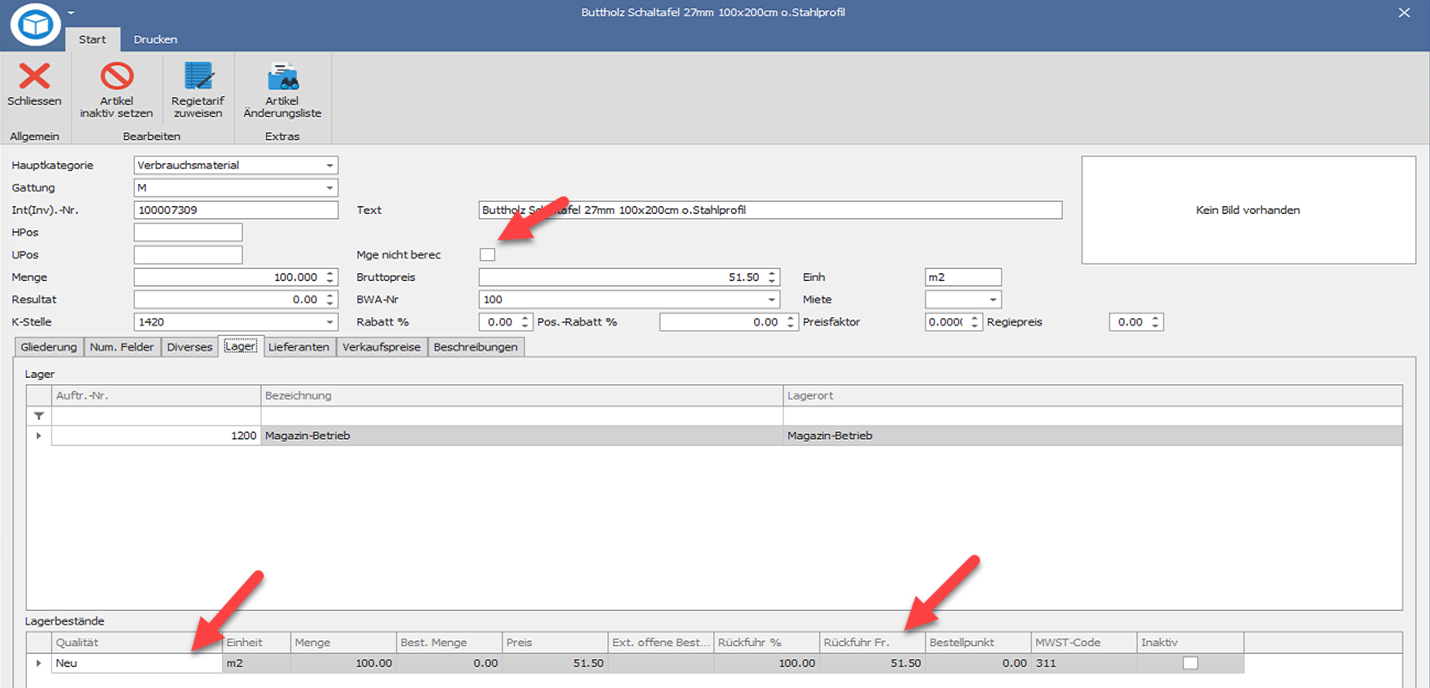1430x688 pixels.
Task: Sort by Bezeichnung column header
Action: coord(521,395)
